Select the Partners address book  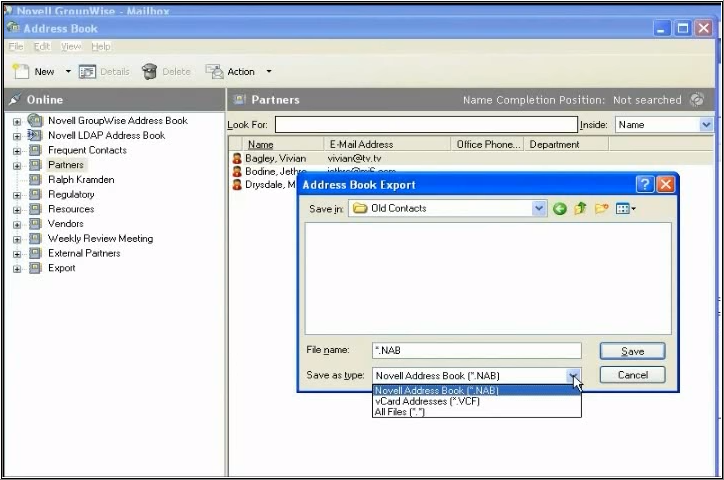click(66, 165)
